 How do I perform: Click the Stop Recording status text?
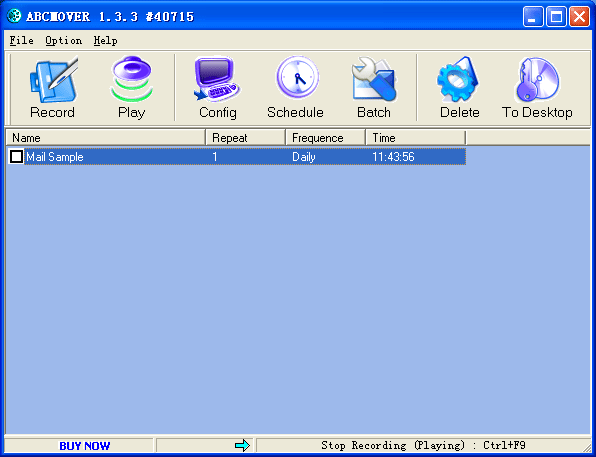coord(423,445)
